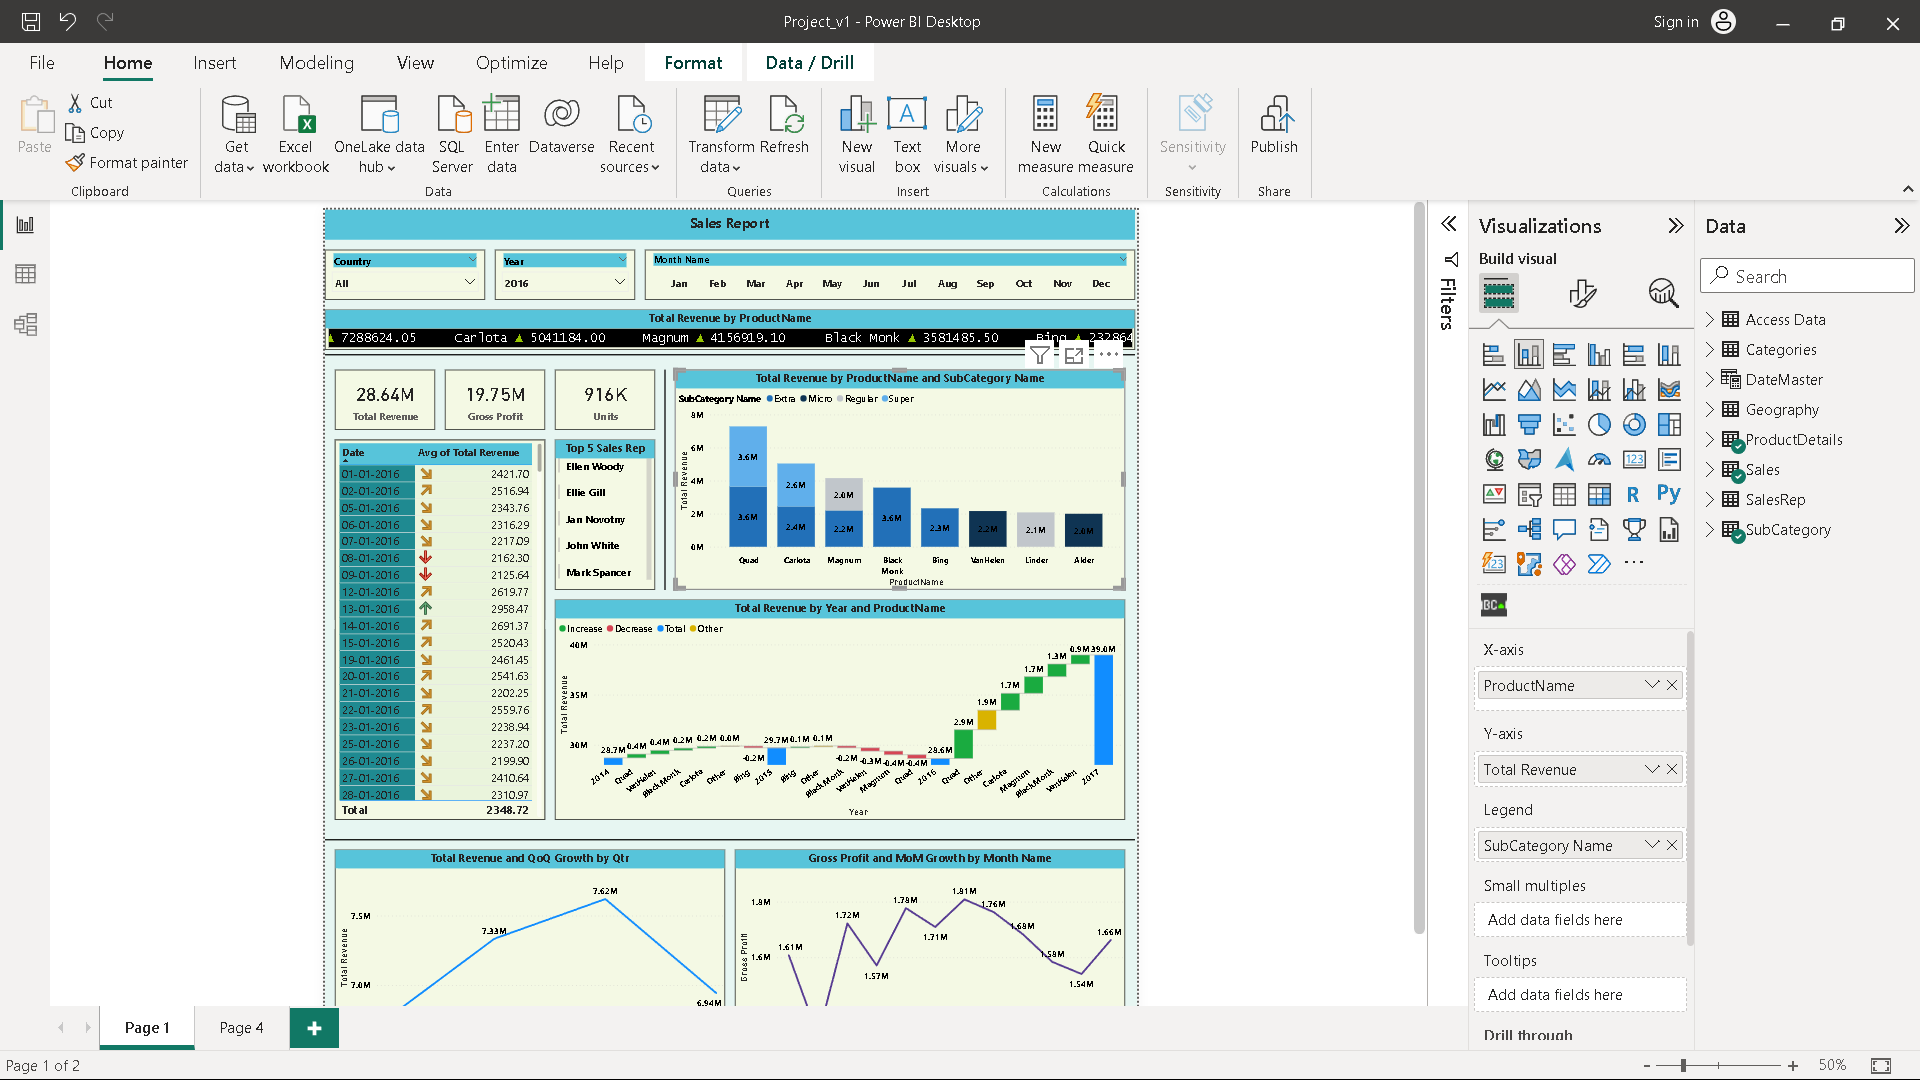Viewport: 1920px width, 1080px height.
Task: Click Sign in at top right
Action: pyautogui.click(x=1675, y=21)
